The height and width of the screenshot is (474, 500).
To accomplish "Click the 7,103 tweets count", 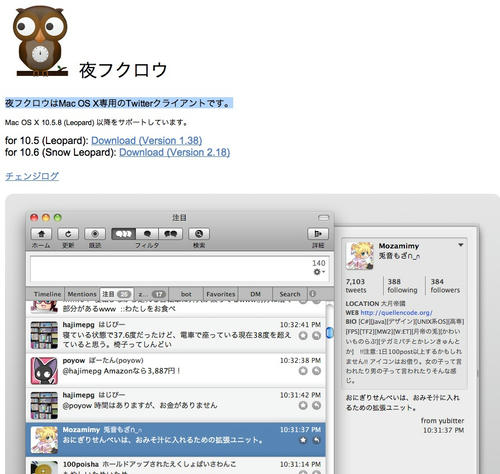I will point(356,286).
